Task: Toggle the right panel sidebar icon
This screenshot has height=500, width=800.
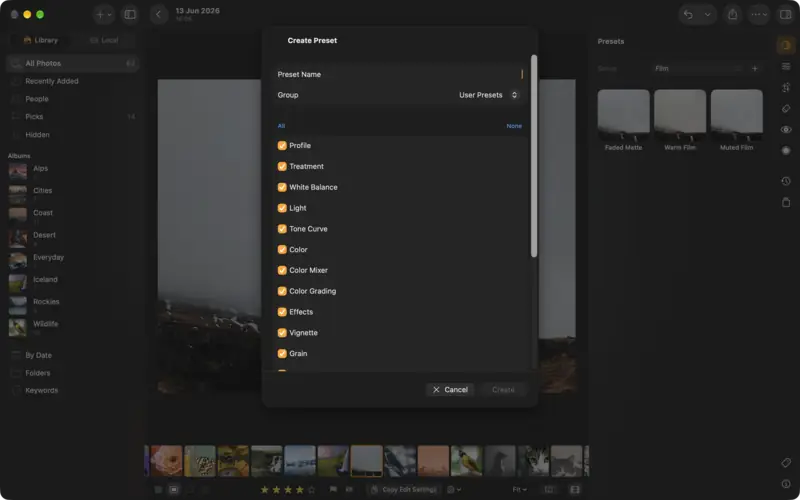Action: (x=786, y=15)
